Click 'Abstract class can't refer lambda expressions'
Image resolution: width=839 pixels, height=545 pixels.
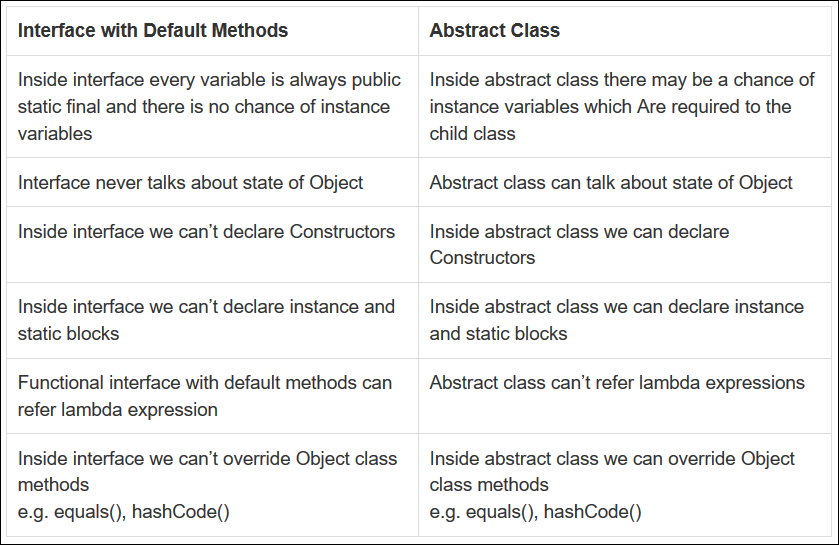617,382
